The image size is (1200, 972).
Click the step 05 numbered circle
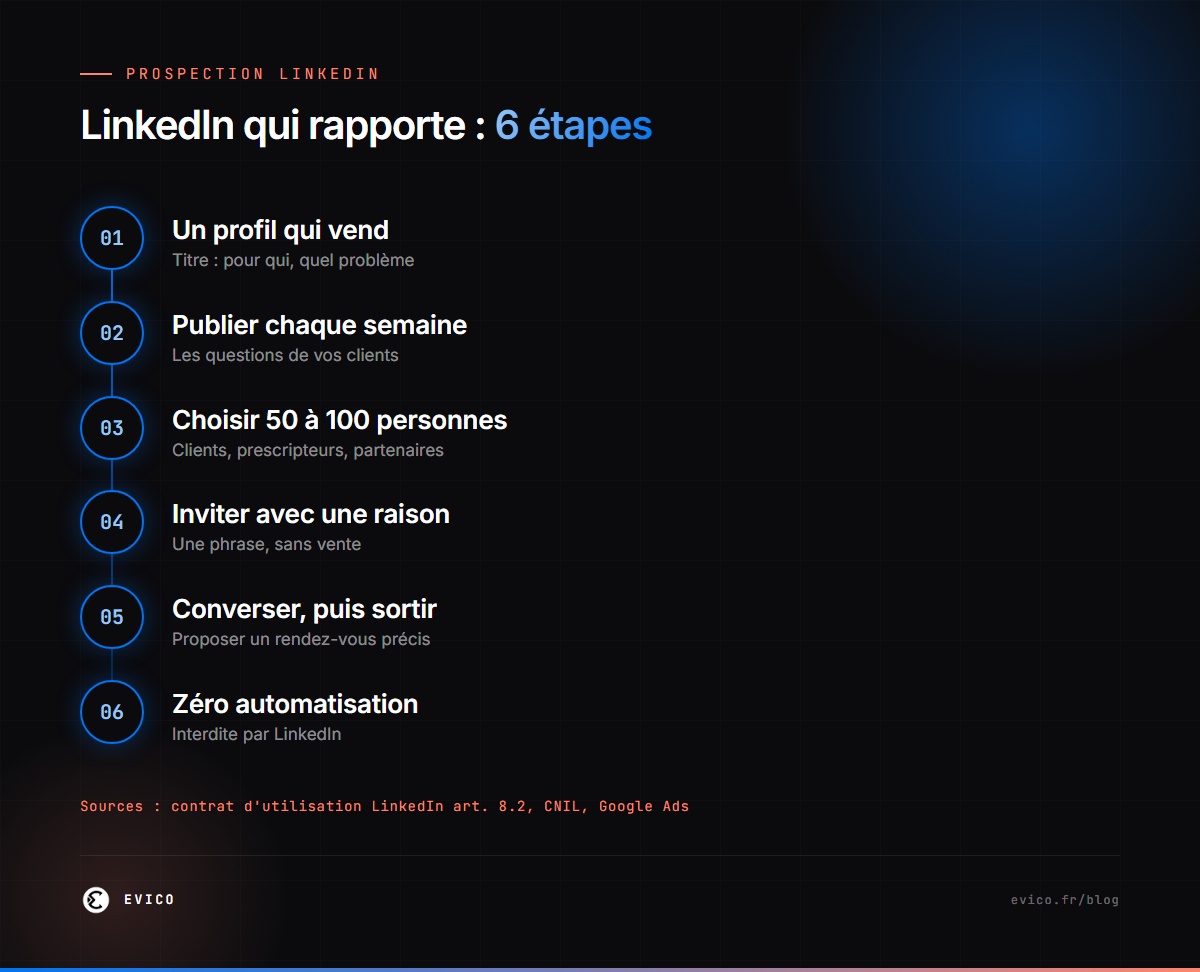point(112,617)
